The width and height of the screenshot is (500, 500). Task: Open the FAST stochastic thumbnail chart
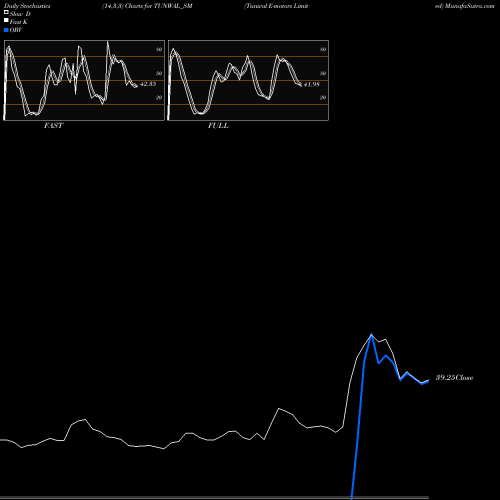tap(84, 80)
